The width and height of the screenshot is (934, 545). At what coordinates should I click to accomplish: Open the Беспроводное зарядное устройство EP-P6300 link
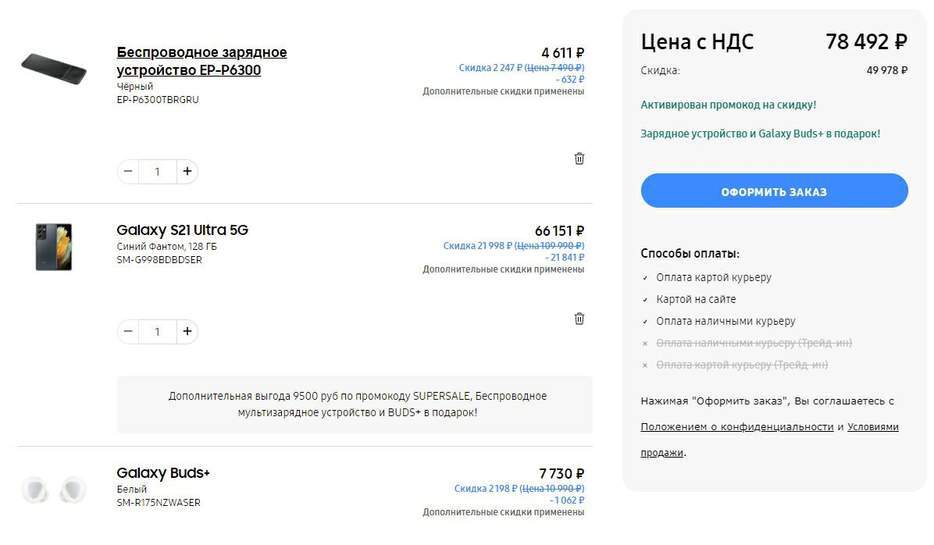pyautogui.click(x=201, y=61)
